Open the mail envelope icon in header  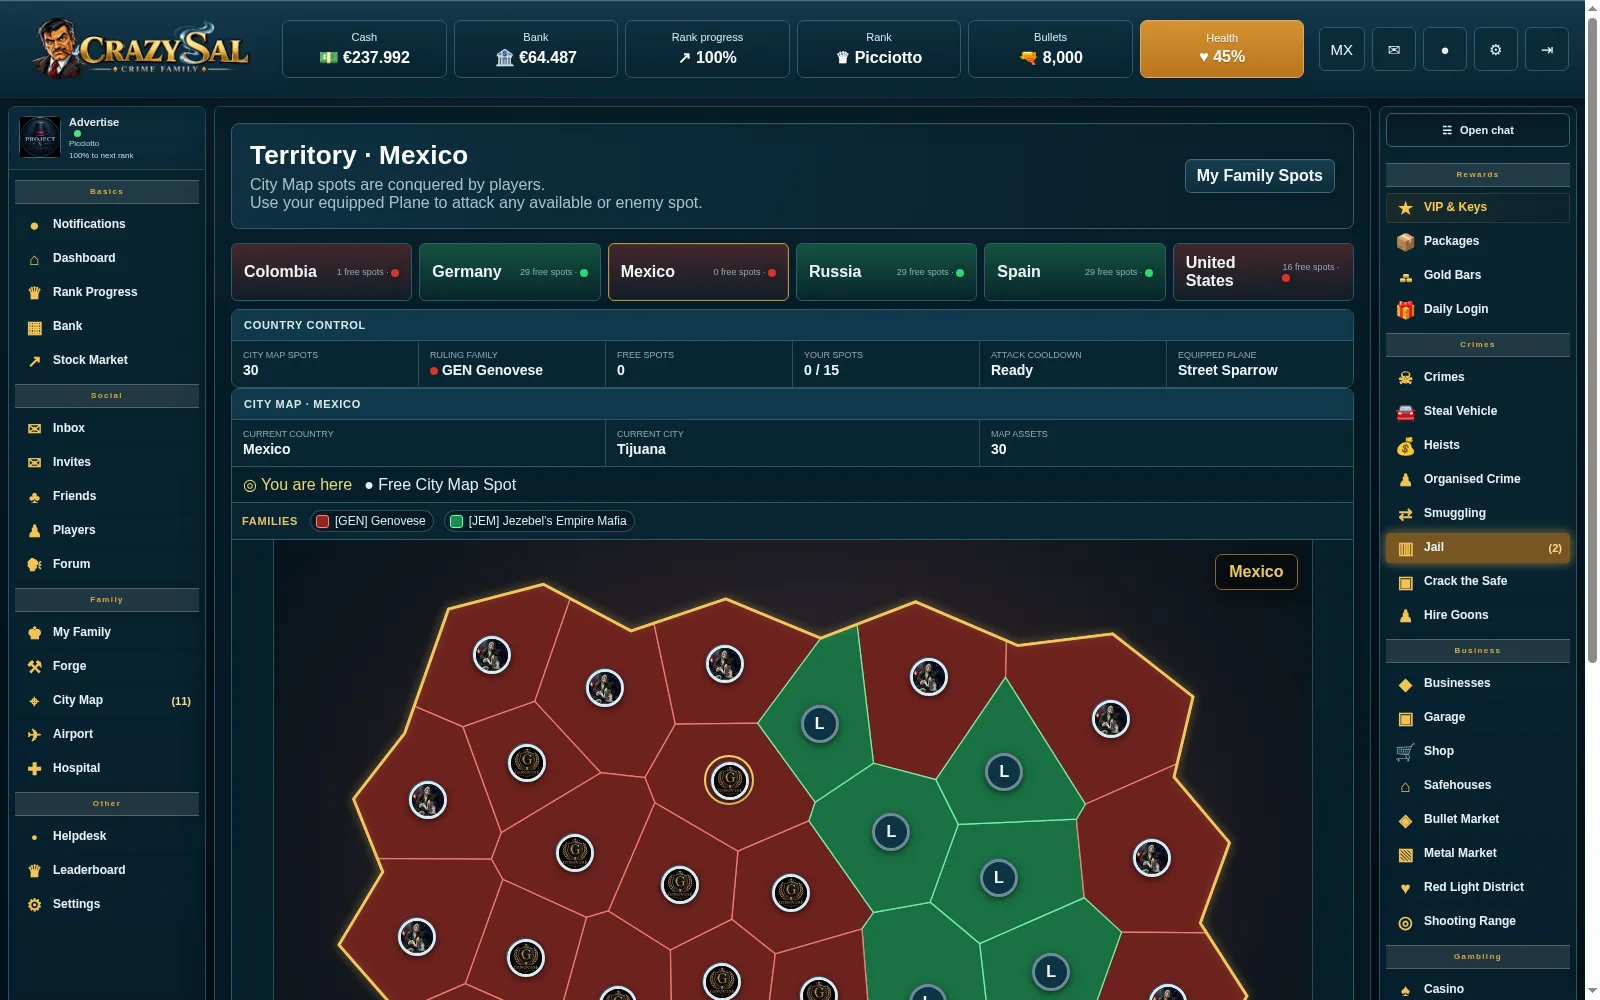(x=1393, y=49)
